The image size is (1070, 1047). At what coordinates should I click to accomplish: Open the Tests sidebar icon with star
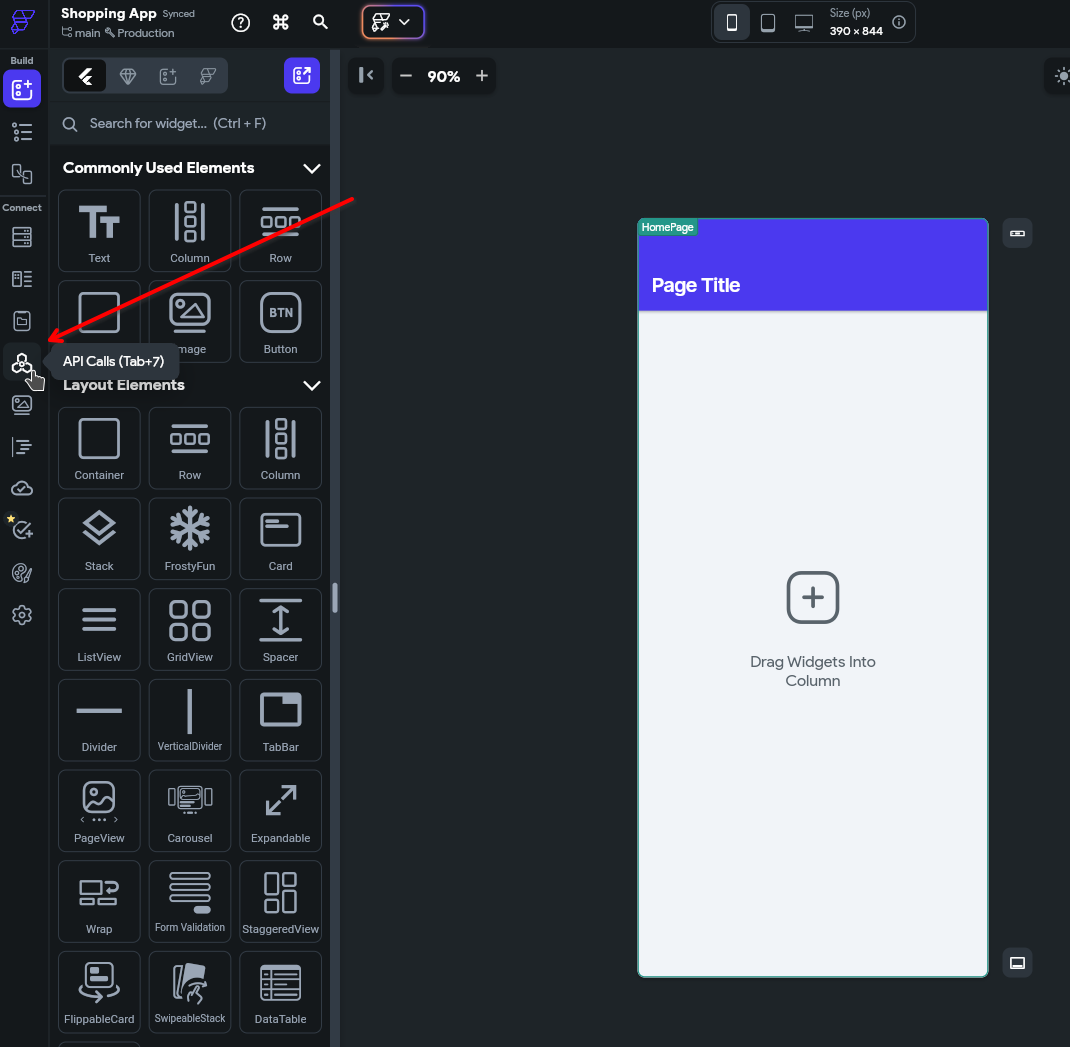pos(22,530)
